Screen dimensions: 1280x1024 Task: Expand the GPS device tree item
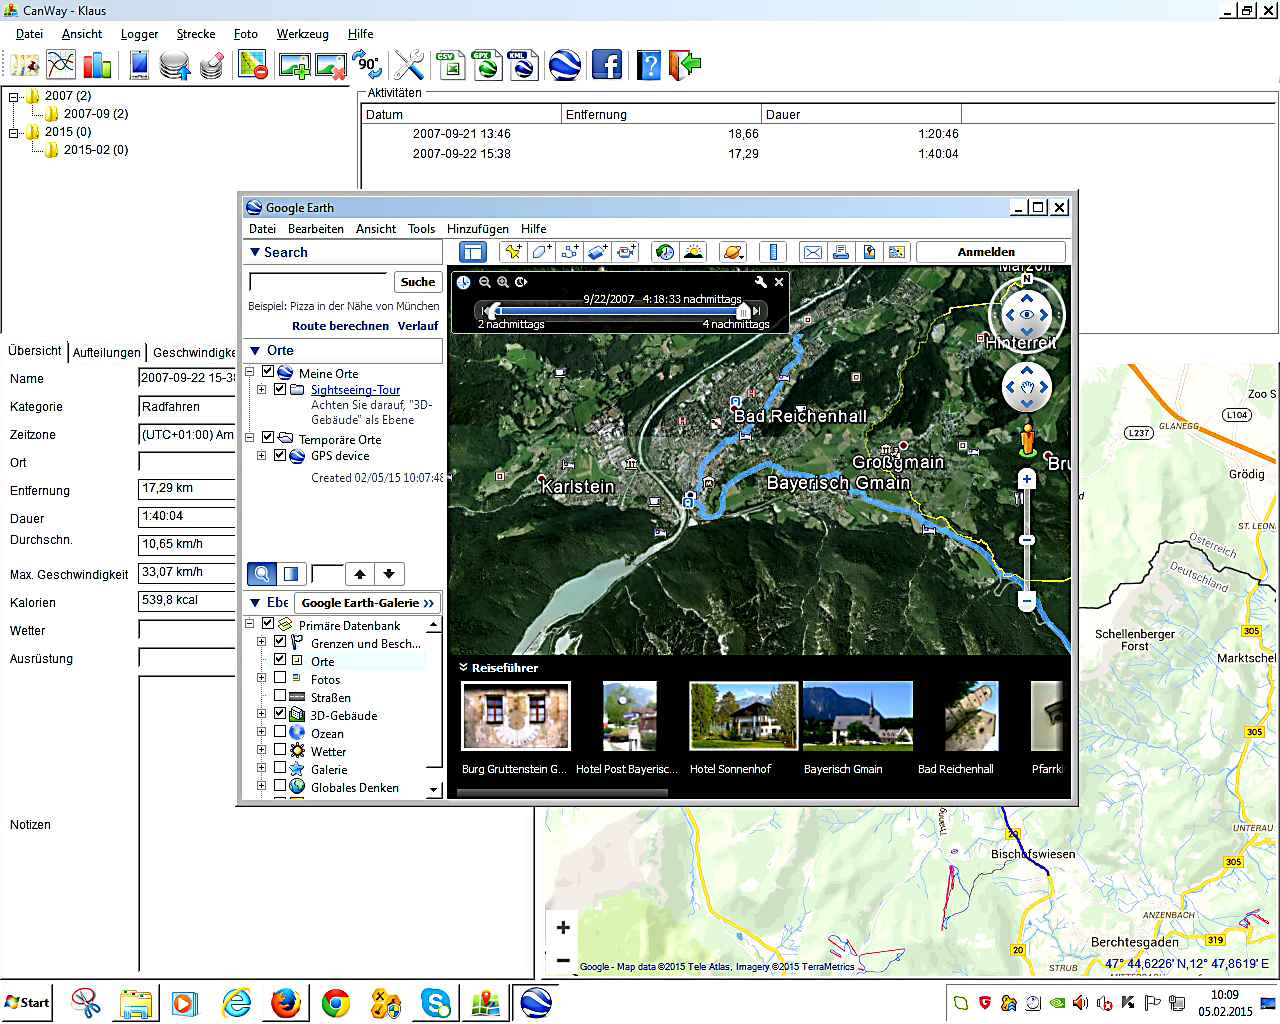coord(262,456)
